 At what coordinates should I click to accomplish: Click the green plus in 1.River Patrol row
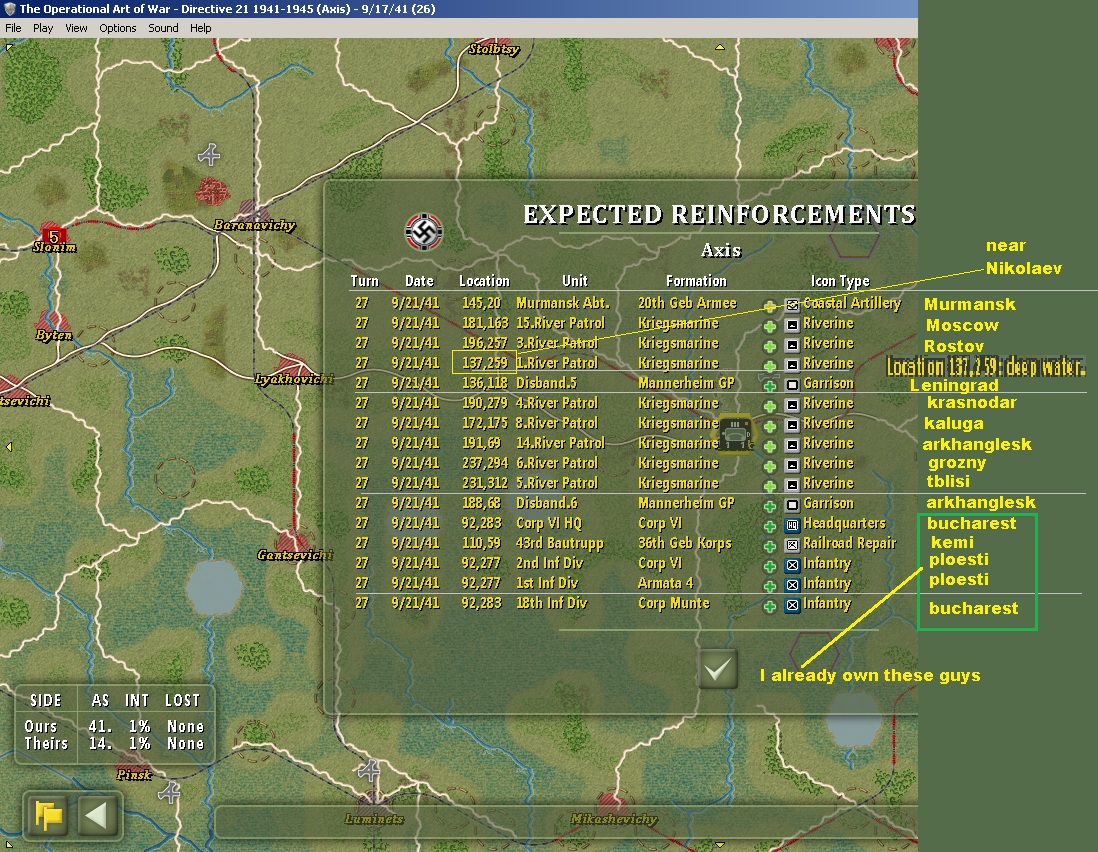pos(770,366)
